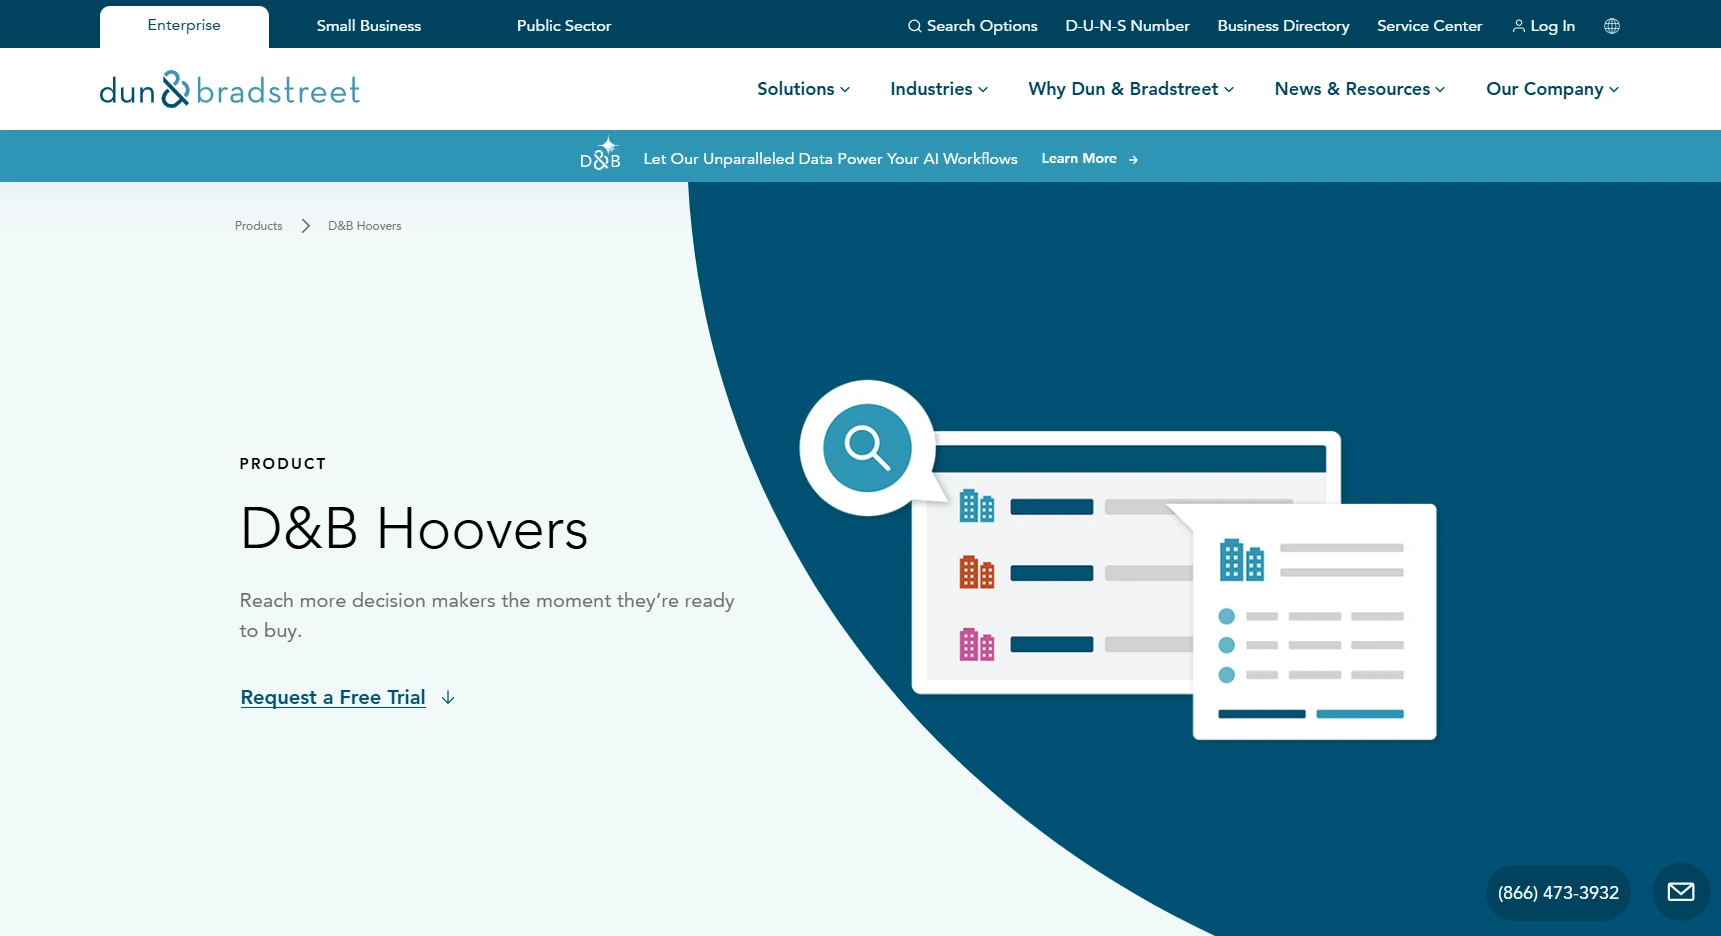
Task: Click the AI Workflows banner text
Action: click(x=830, y=159)
